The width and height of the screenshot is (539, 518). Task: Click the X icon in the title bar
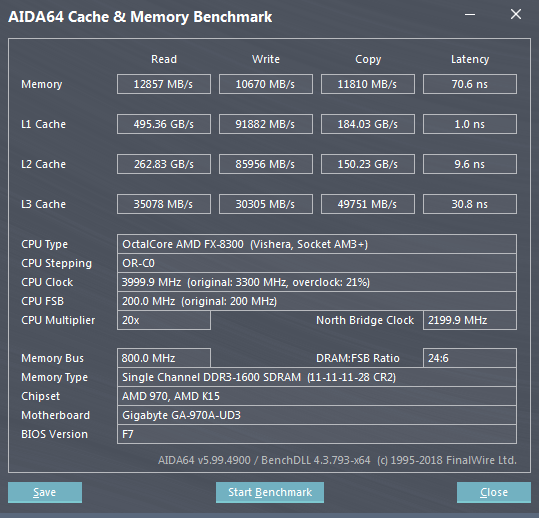[x=516, y=14]
